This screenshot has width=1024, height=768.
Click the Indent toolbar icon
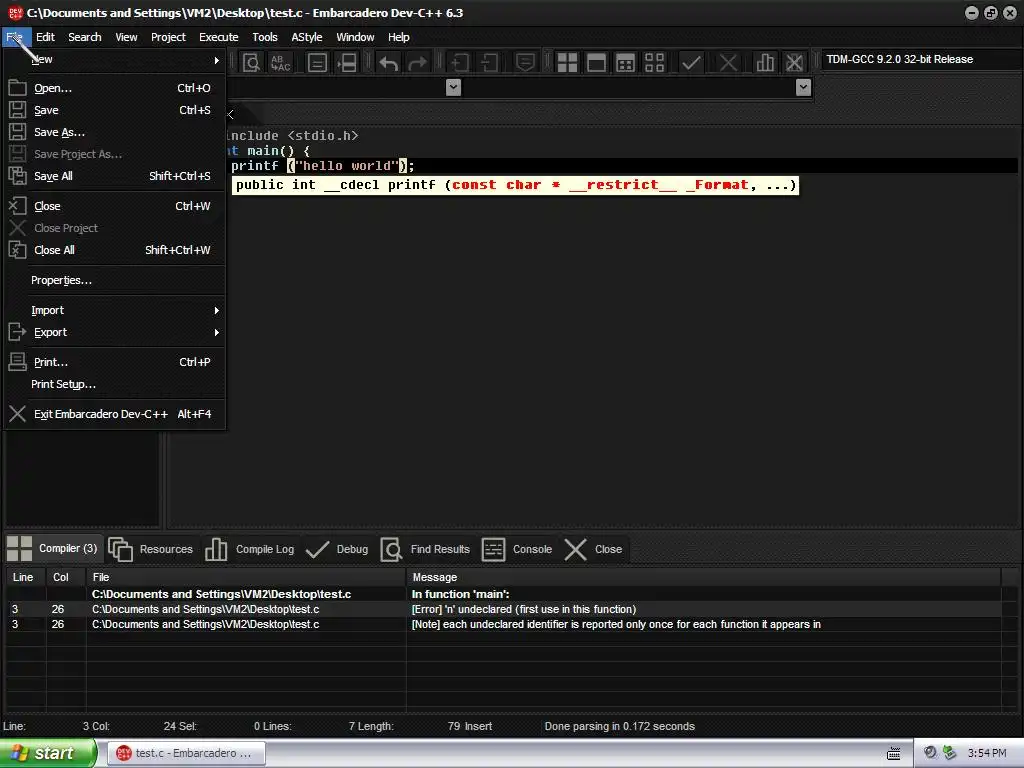[459, 63]
